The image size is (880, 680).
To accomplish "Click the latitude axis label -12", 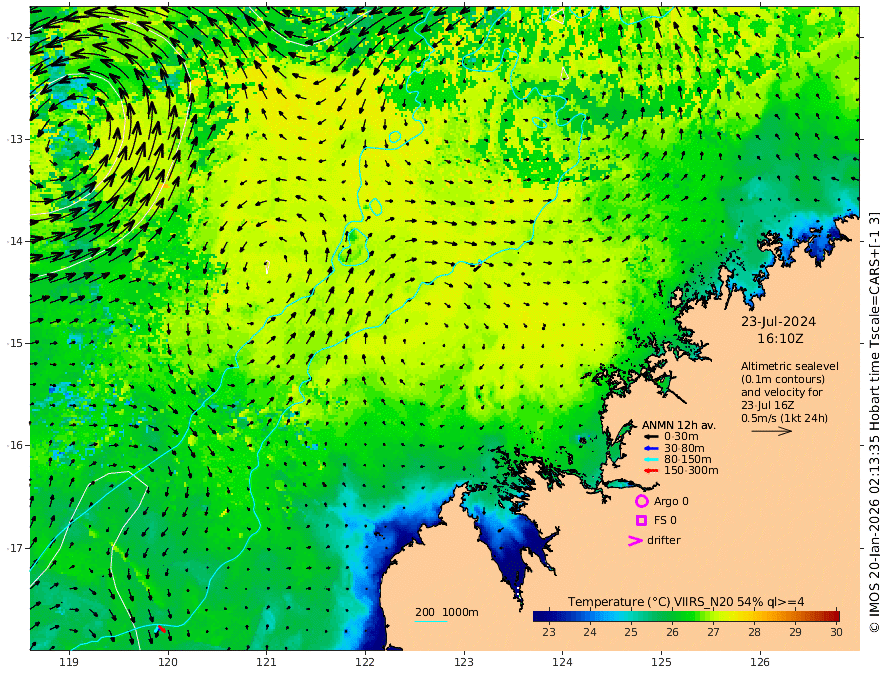I will click(15, 37).
